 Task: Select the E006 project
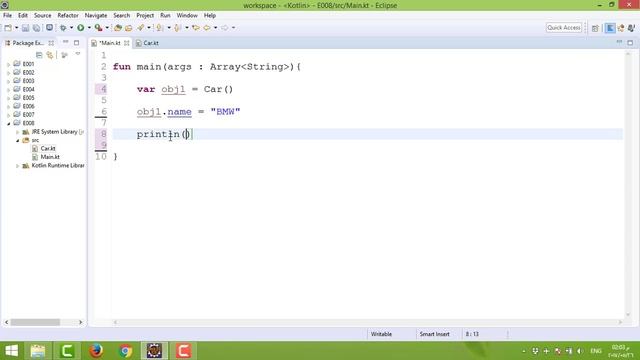click(x=28, y=106)
